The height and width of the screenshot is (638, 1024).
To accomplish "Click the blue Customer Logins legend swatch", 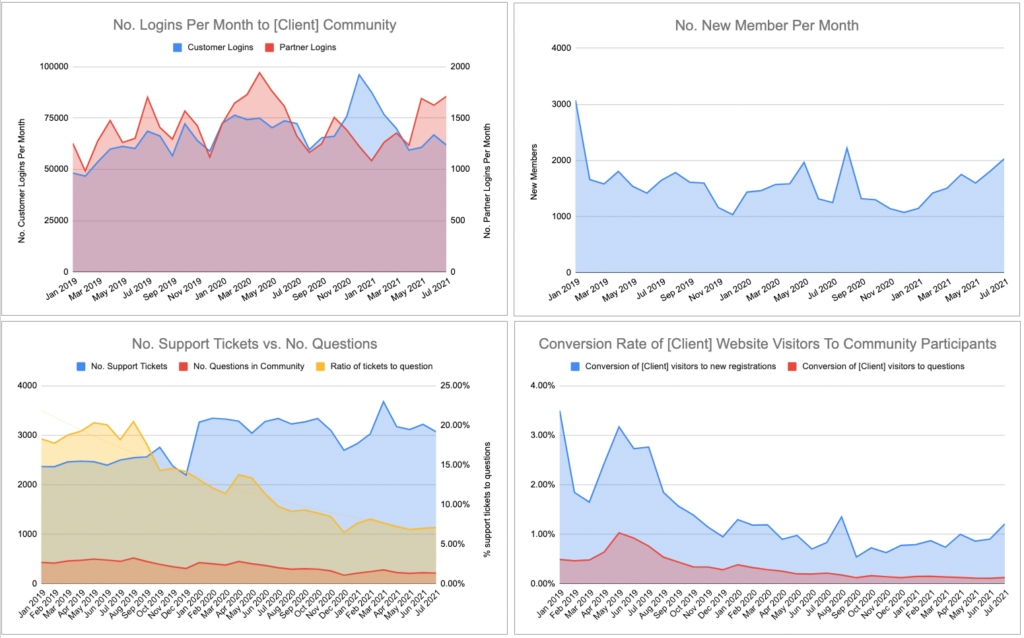I will point(177,48).
